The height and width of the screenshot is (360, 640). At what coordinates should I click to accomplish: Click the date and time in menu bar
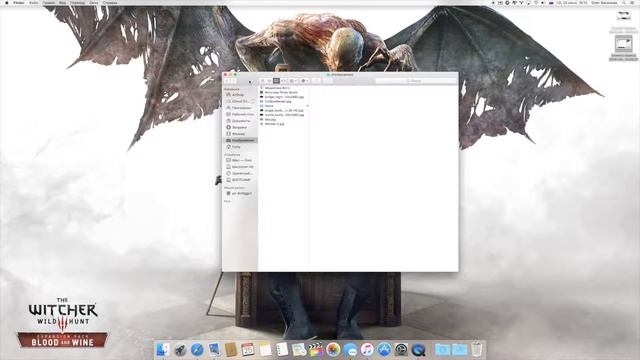[572, 2]
